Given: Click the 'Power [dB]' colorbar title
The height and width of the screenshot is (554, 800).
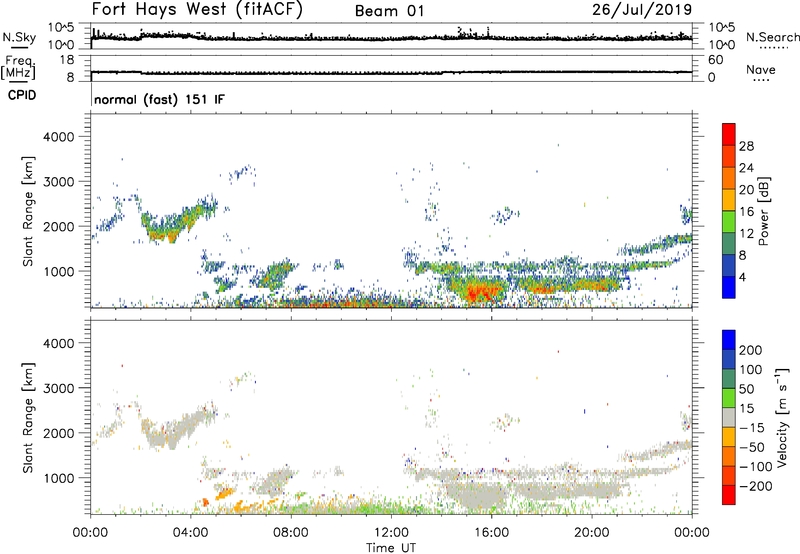Looking at the screenshot, I should point(764,211).
